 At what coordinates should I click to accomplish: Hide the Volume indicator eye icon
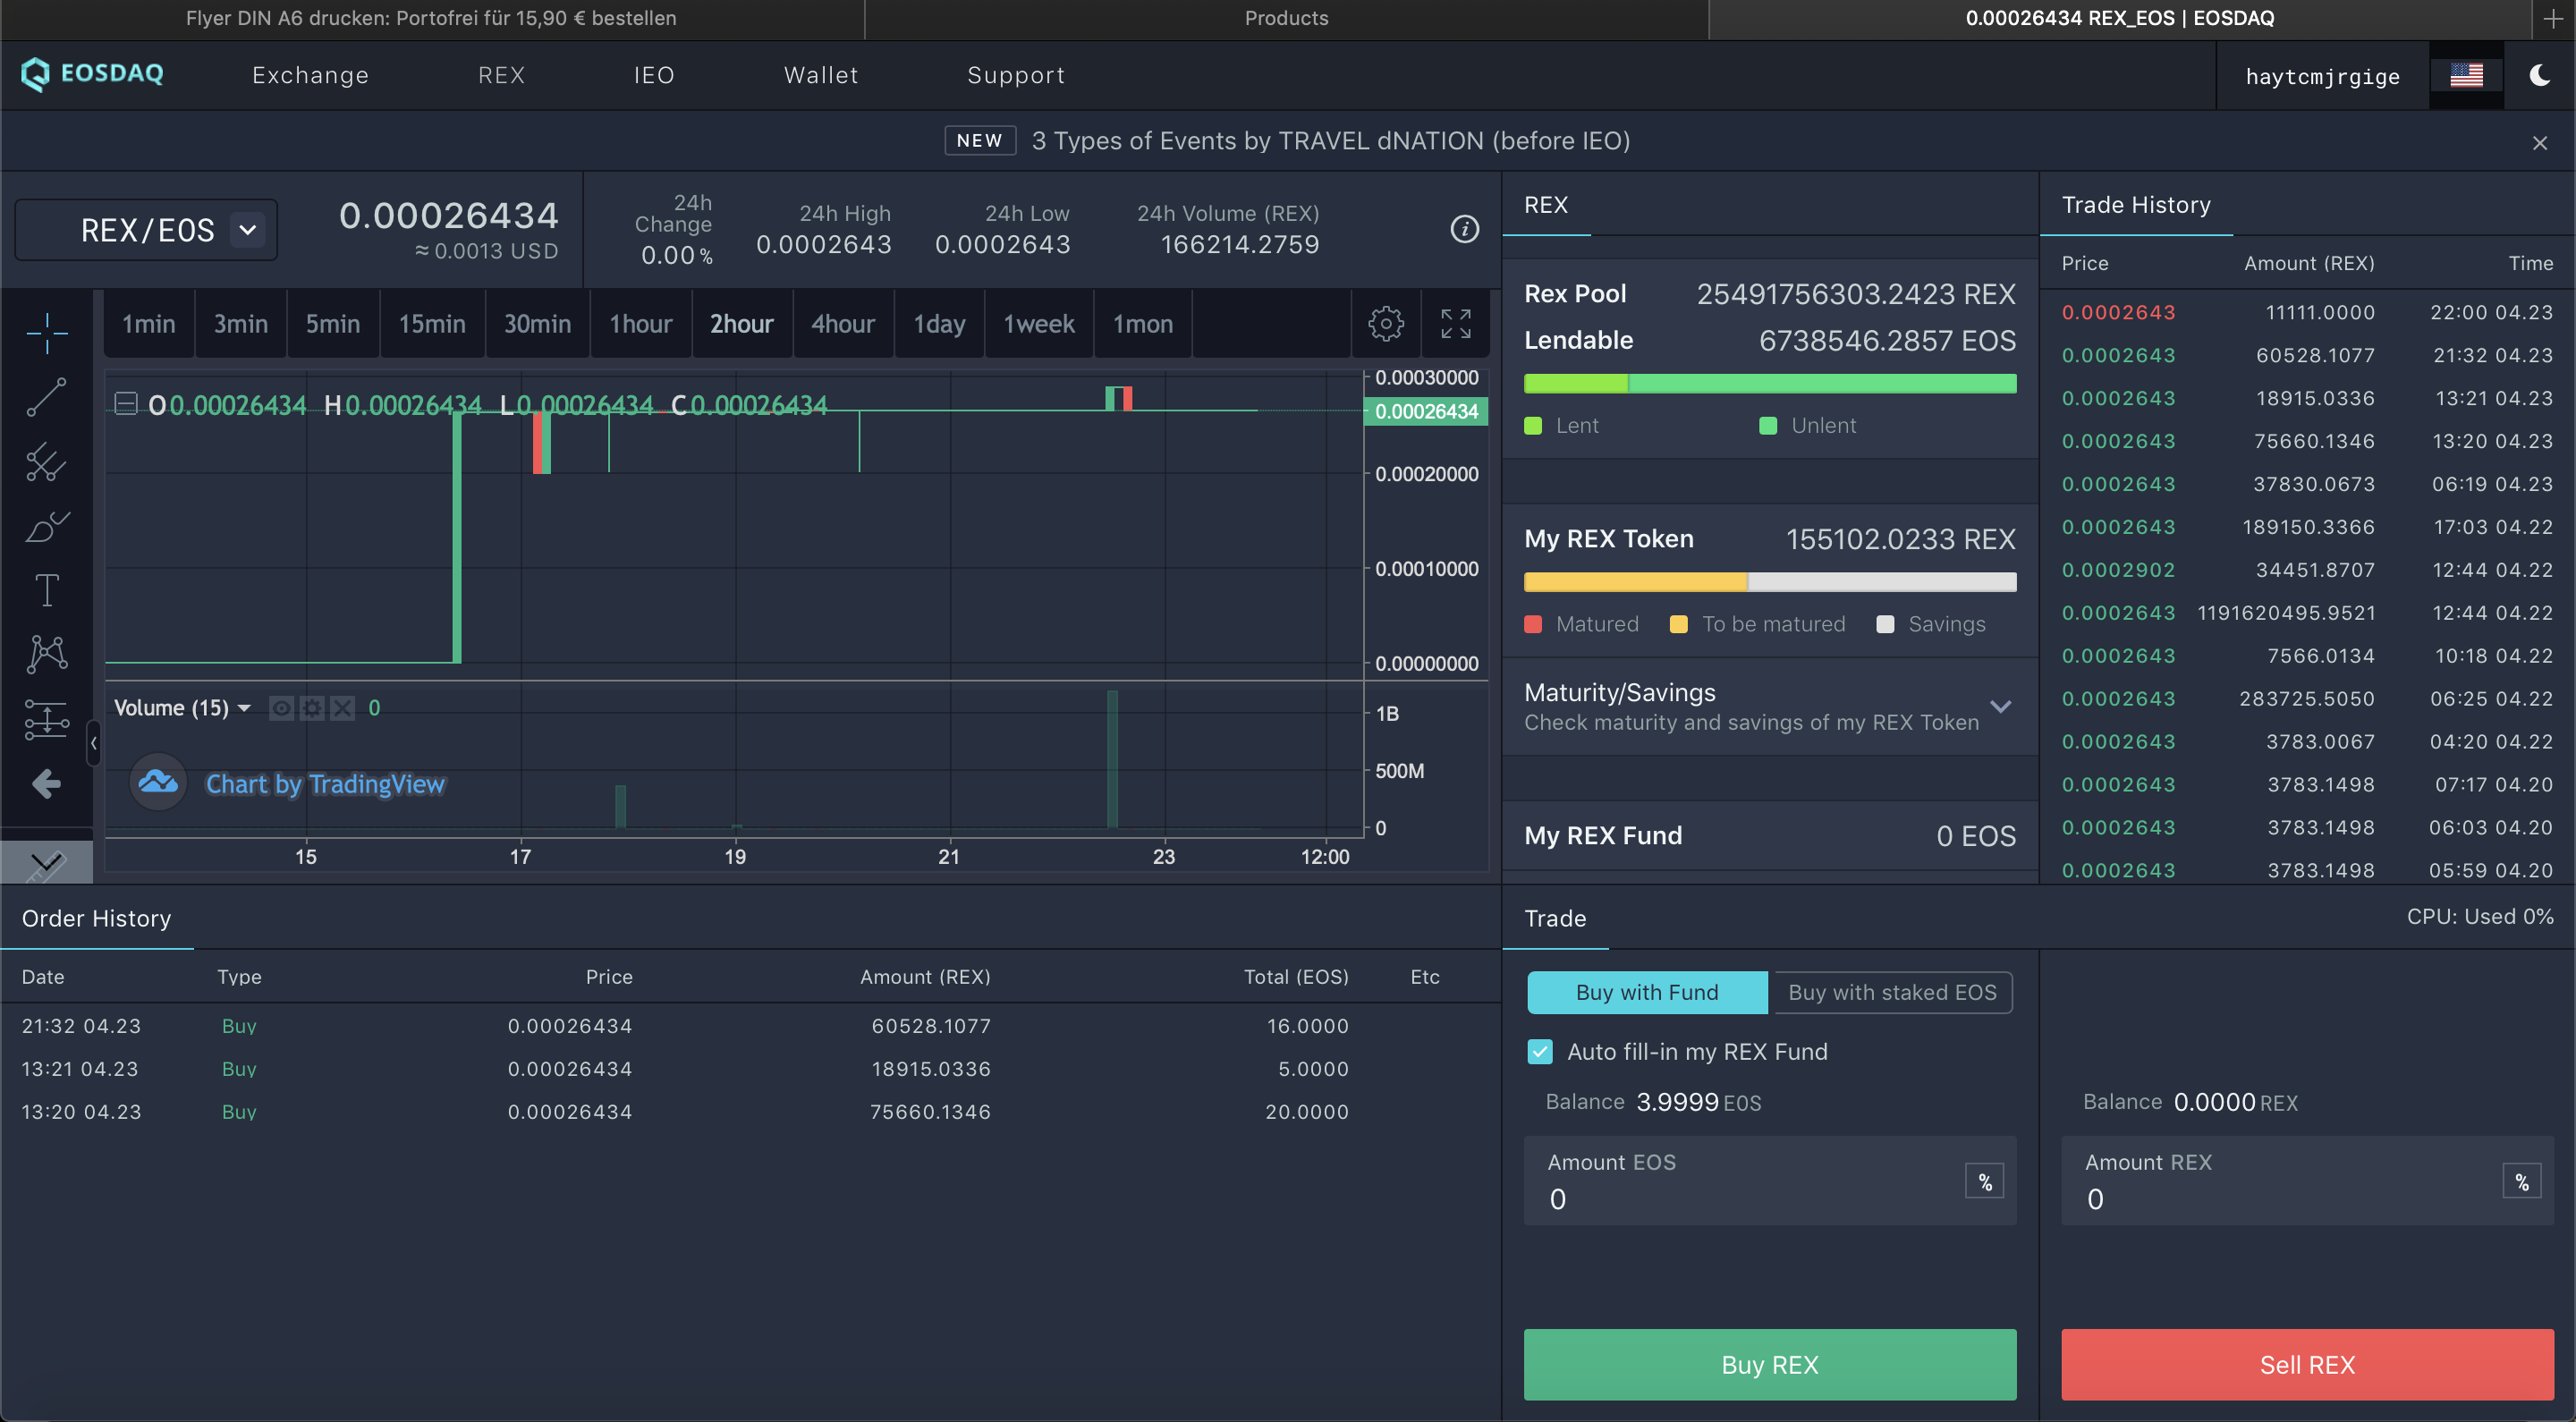point(282,708)
